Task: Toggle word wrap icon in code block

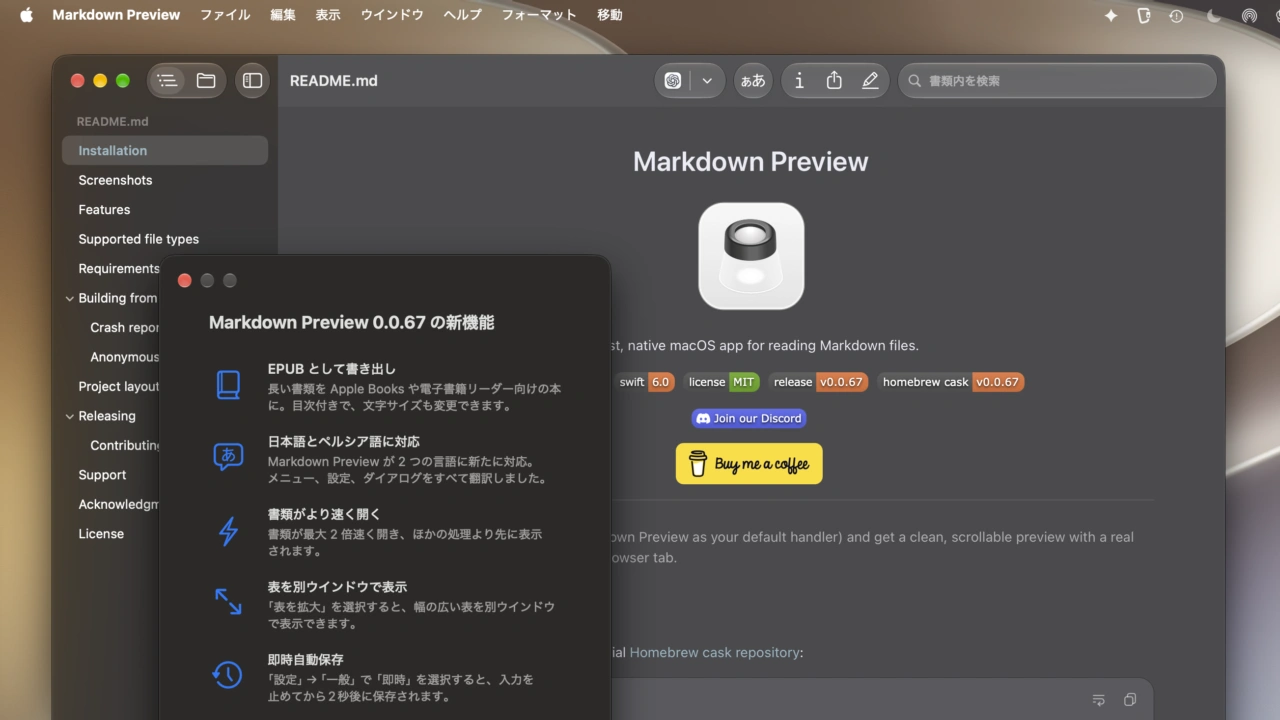Action: [x=1099, y=700]
